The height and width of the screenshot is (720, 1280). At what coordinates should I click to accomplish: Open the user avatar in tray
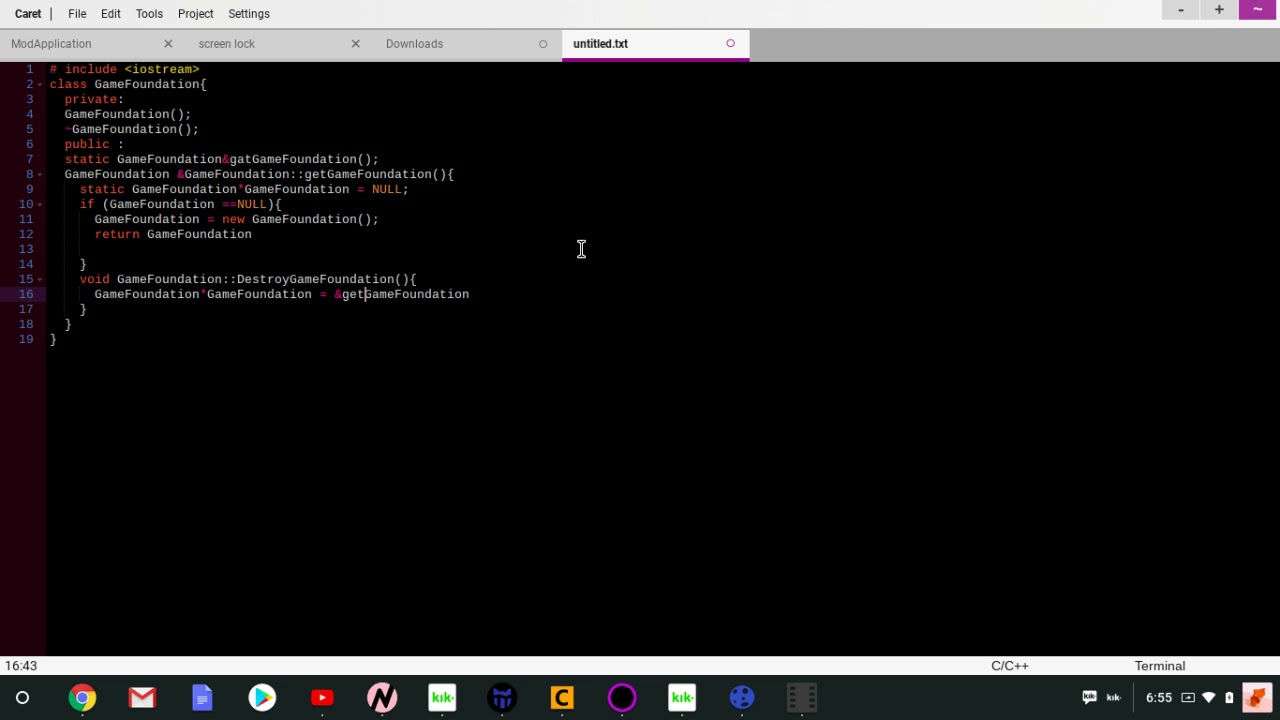[1257, 697]
